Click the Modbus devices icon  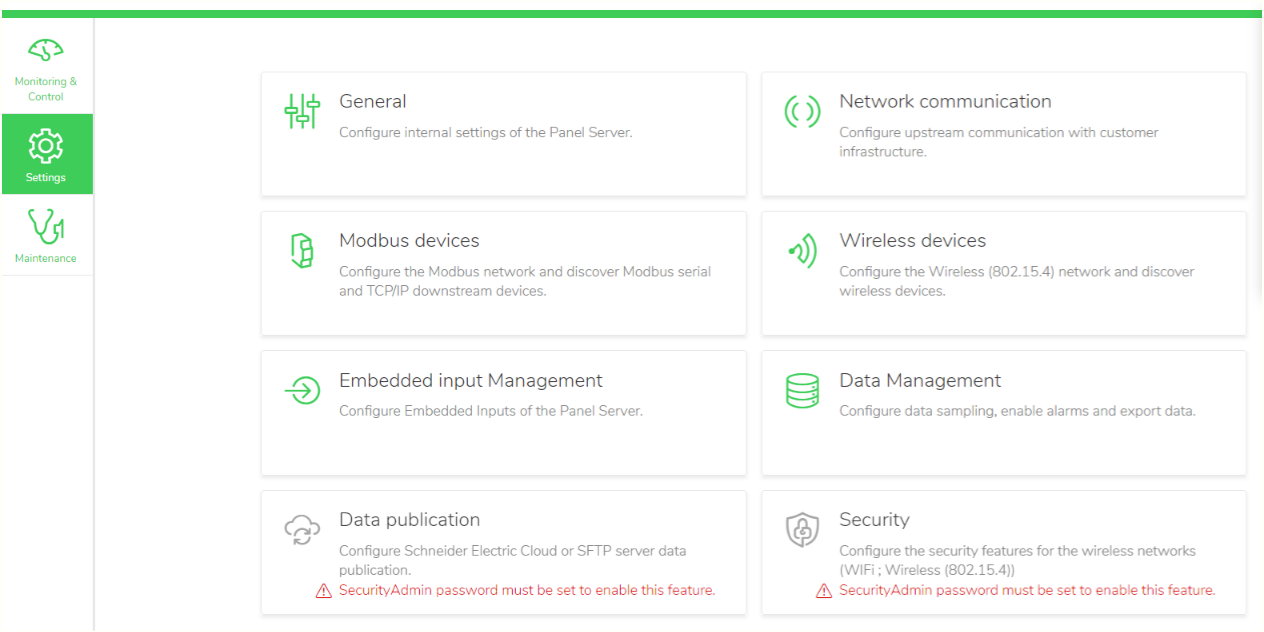coord(302,250)
